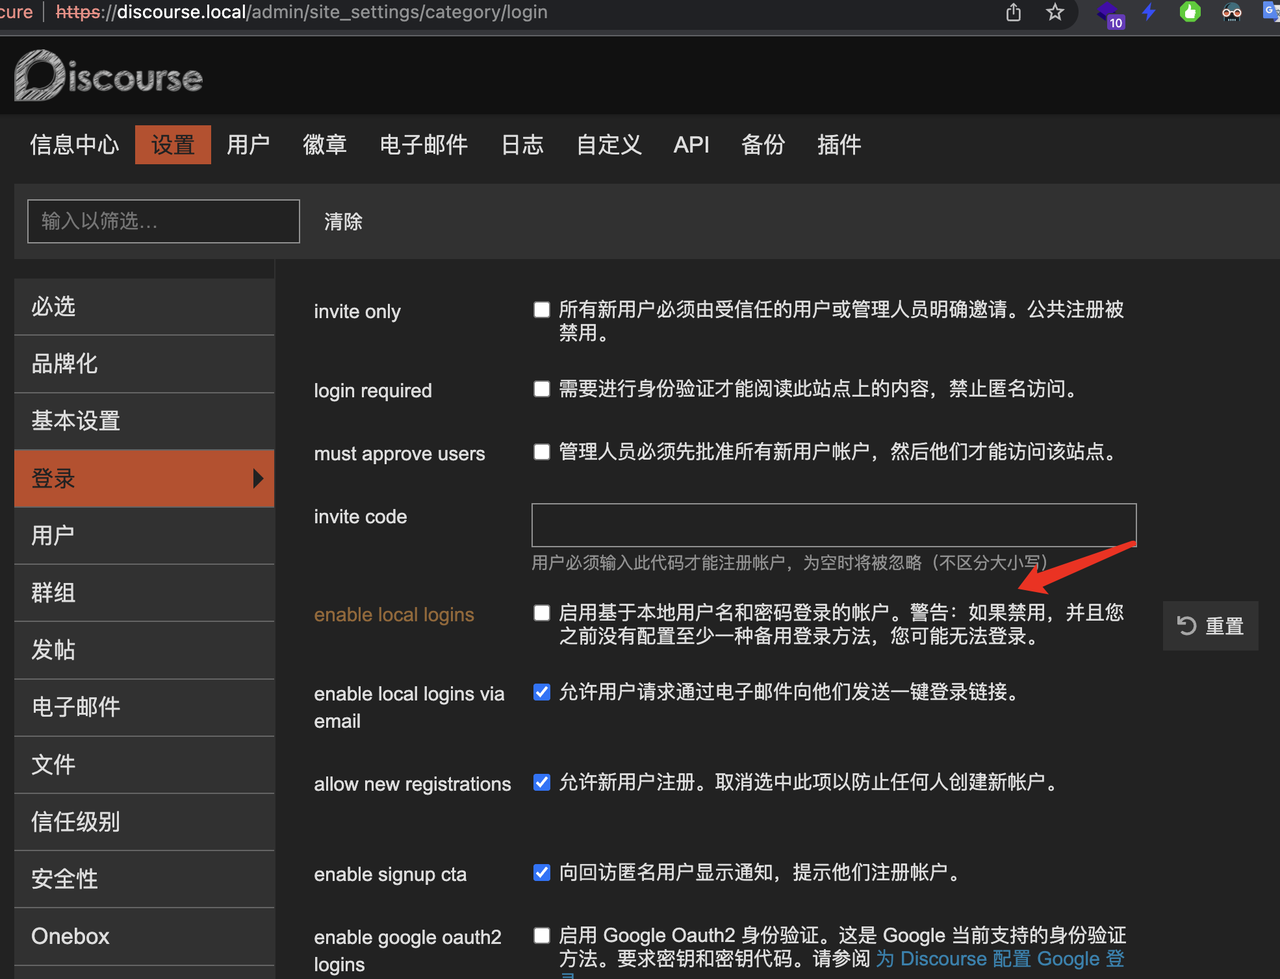Viewport: 1280px width, 979px height.
Task: Click the purple extension icon with badge 10
Action: coord(1109,14)
